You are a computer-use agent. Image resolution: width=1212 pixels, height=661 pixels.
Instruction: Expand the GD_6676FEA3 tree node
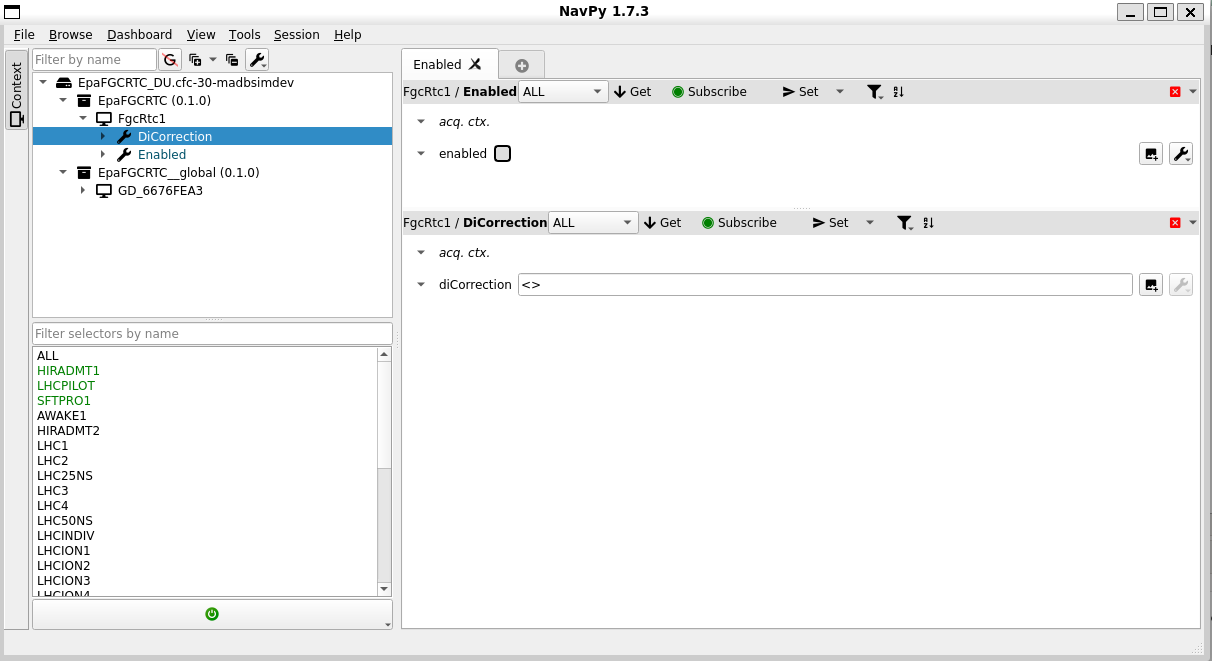(83, 191)
